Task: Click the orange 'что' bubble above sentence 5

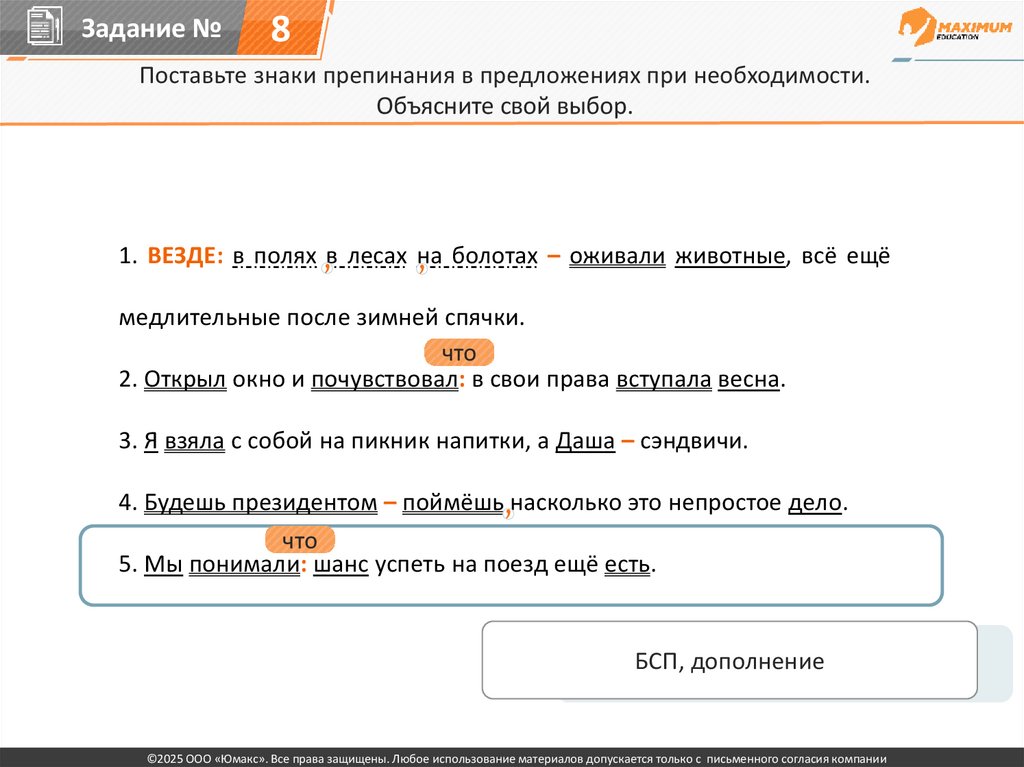Action: click(x=300, y=540)
